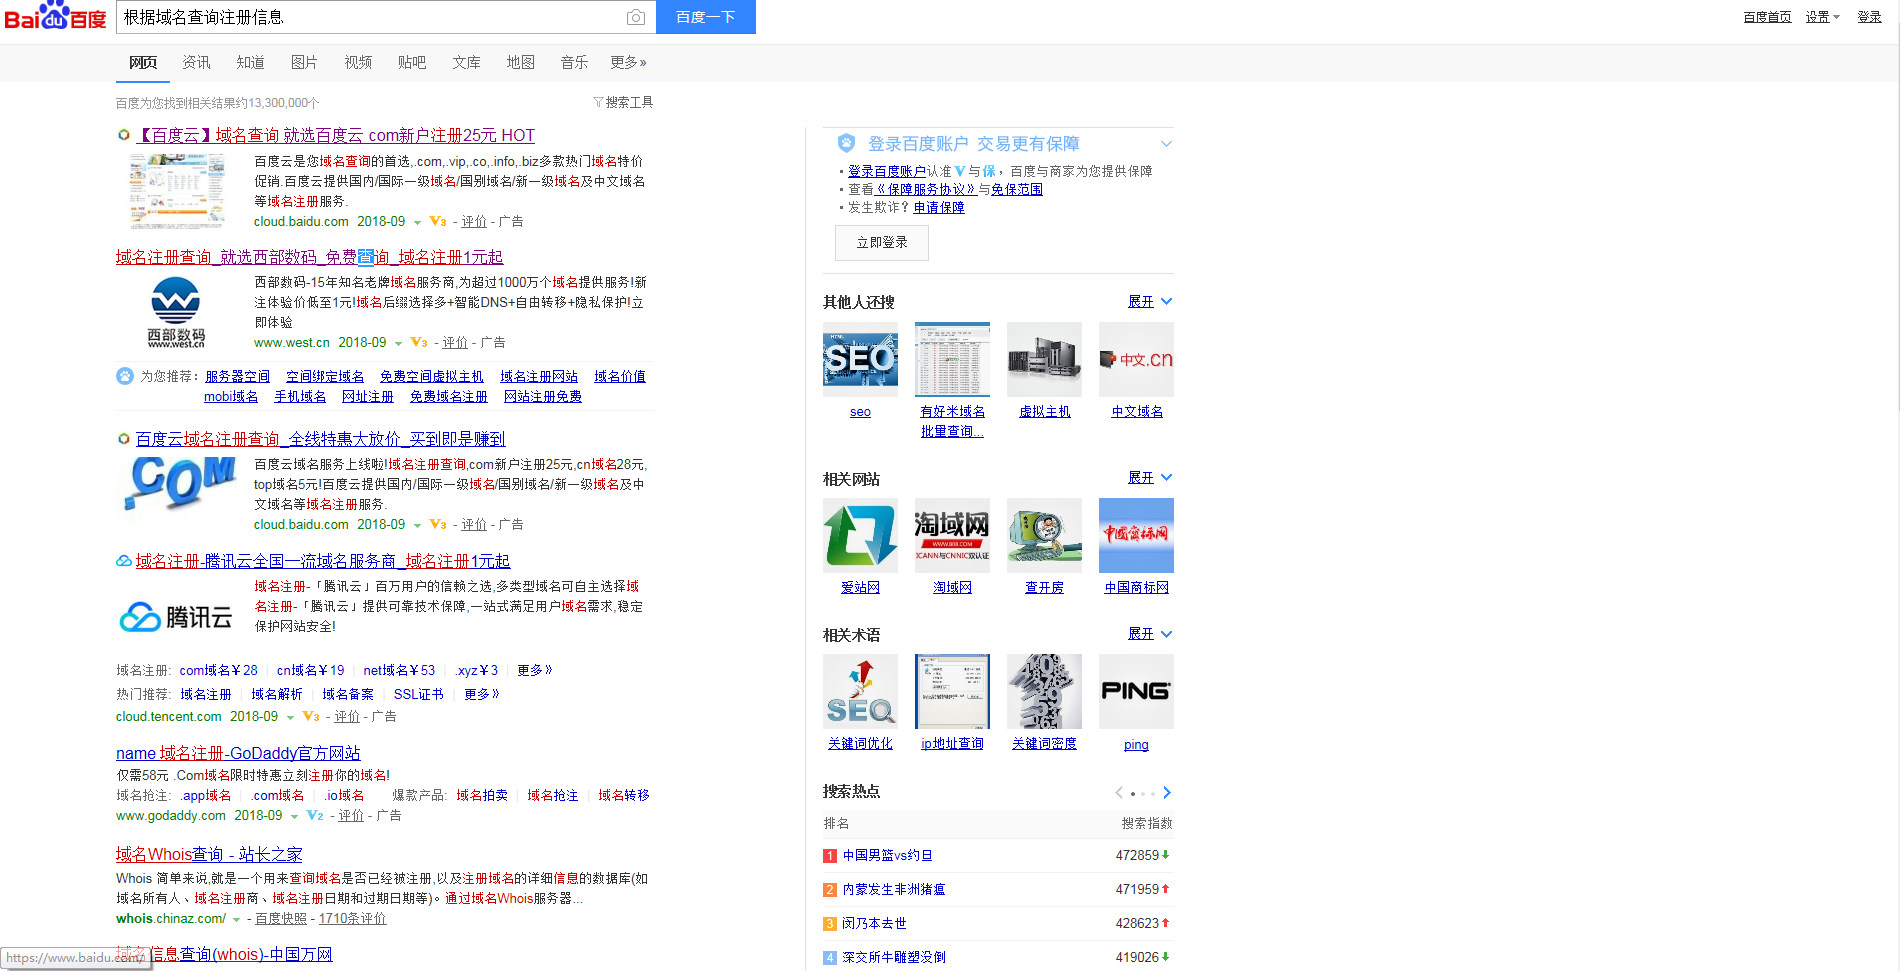Screen dimensions: 1900x971
Task: Expand the 其他人还搜 section
Action: tap(1149, 301)
